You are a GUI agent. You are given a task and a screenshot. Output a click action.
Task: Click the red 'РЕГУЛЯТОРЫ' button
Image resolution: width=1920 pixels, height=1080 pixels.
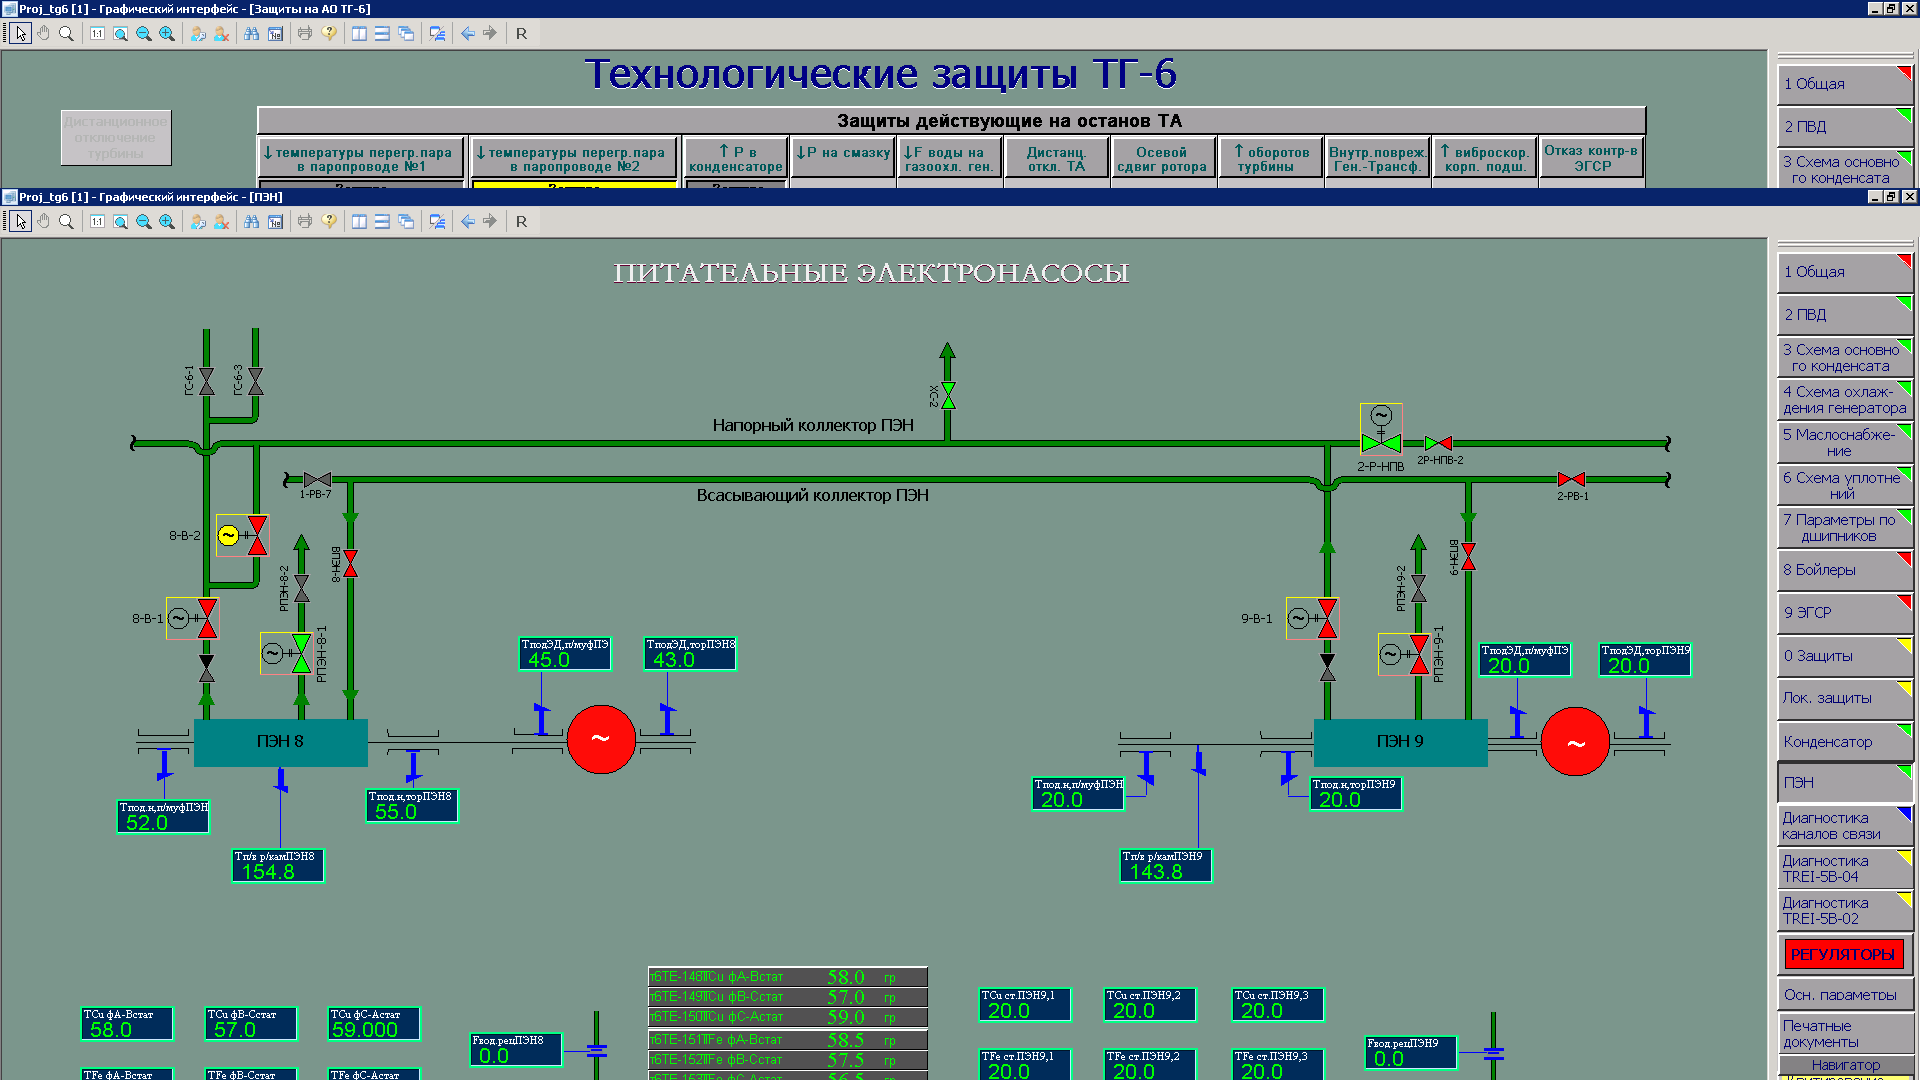coord(1844,954)
